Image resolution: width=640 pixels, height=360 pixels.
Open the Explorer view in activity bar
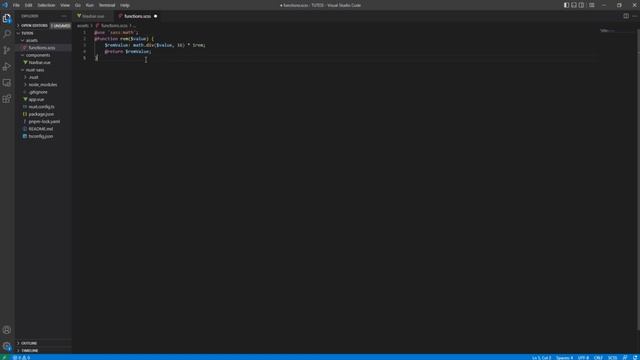[7, 18]
